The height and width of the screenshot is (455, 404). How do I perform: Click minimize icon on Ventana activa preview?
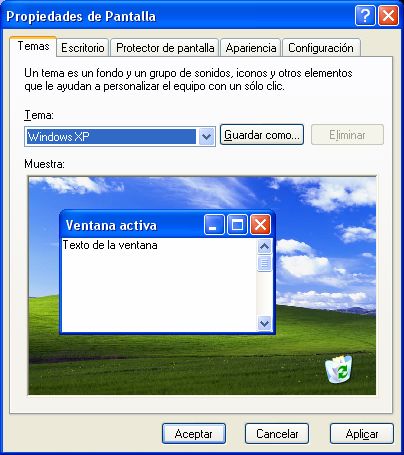(214, 225)
